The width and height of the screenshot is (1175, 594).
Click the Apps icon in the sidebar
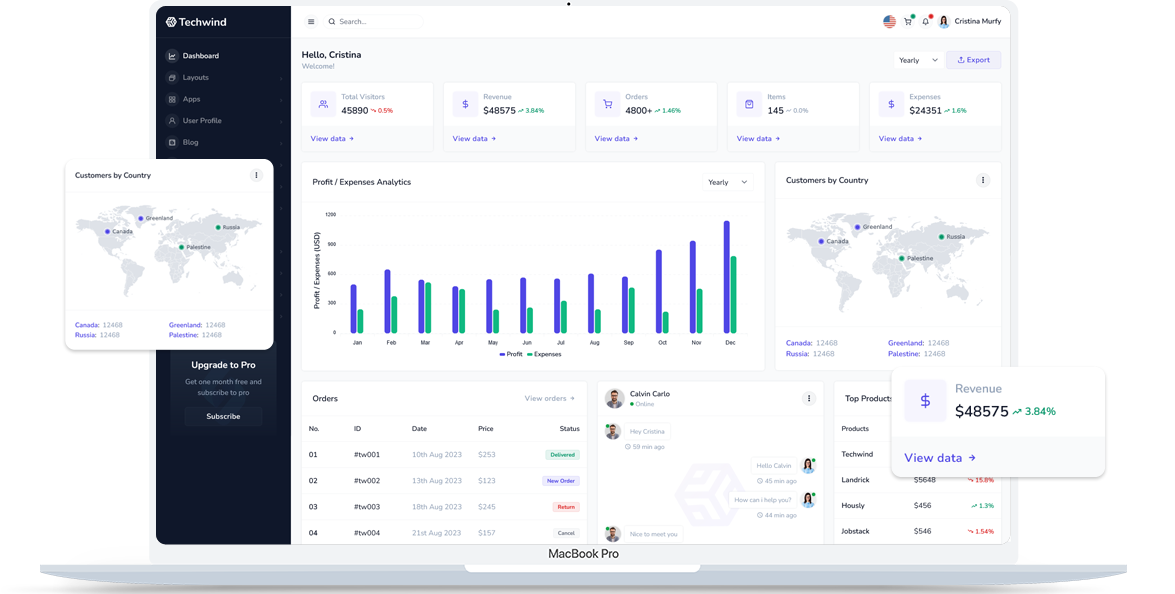(172, 99)
